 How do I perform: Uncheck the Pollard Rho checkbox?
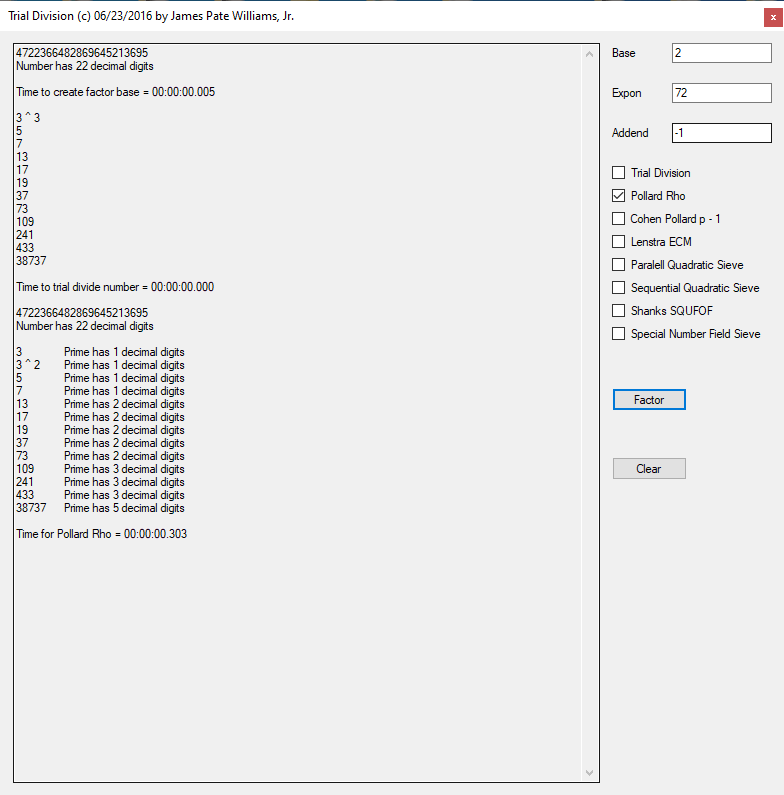(619, 196)
